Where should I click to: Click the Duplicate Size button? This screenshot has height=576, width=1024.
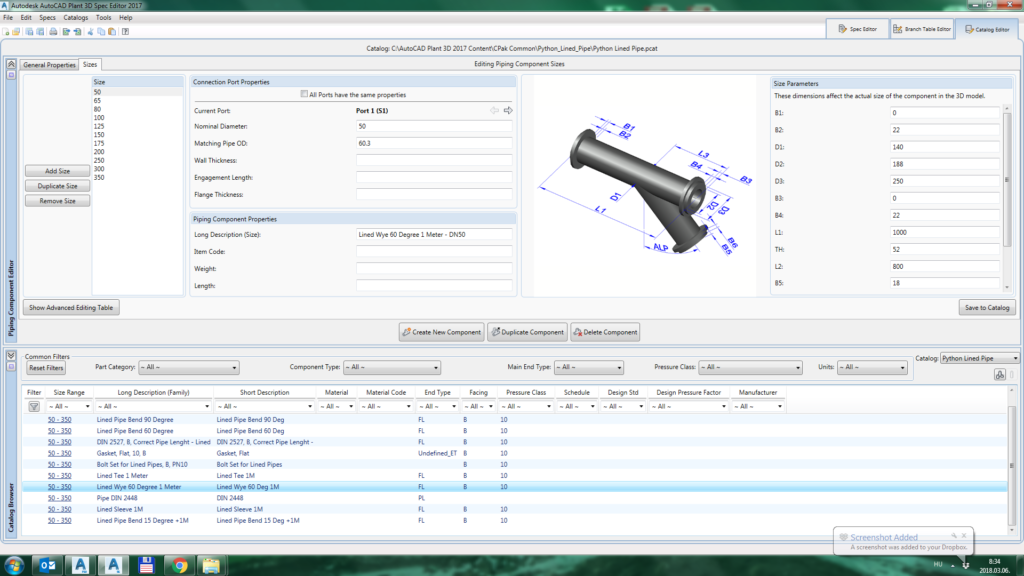tap(57, 186)
